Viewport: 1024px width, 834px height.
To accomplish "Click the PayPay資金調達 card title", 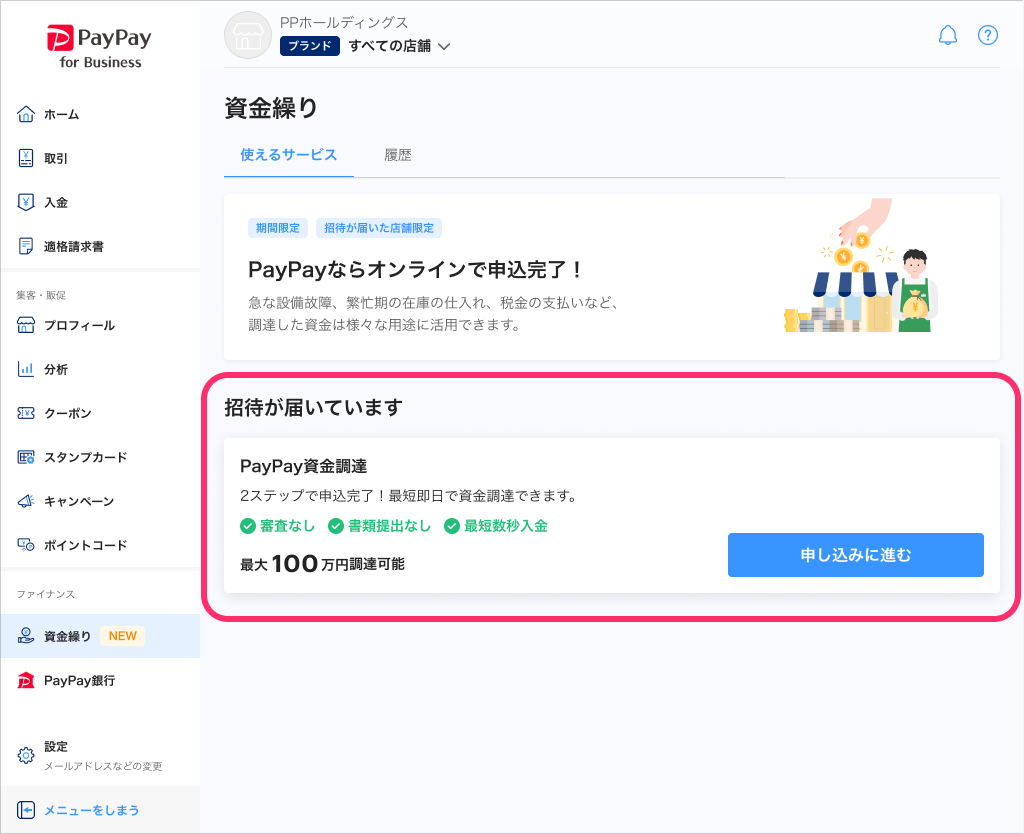I will [x=303, y=466].
